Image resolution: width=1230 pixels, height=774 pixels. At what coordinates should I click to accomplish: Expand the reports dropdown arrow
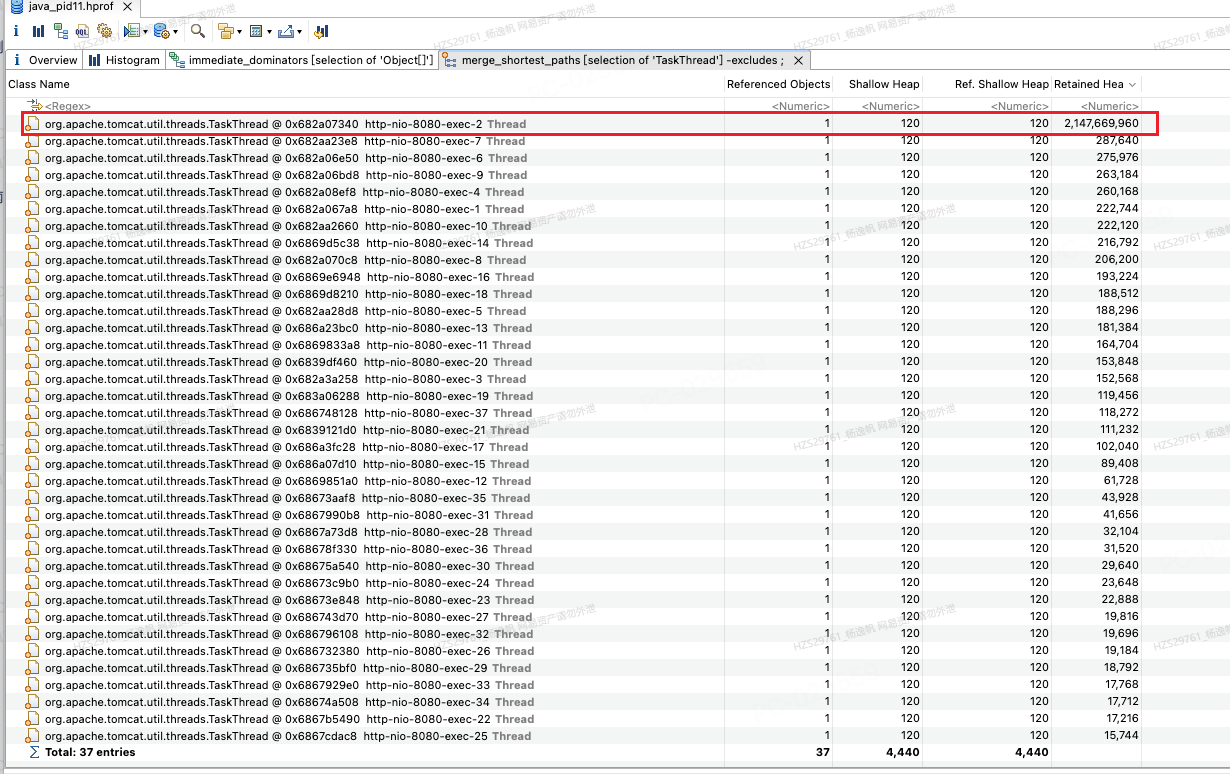(x=145, y=32)
